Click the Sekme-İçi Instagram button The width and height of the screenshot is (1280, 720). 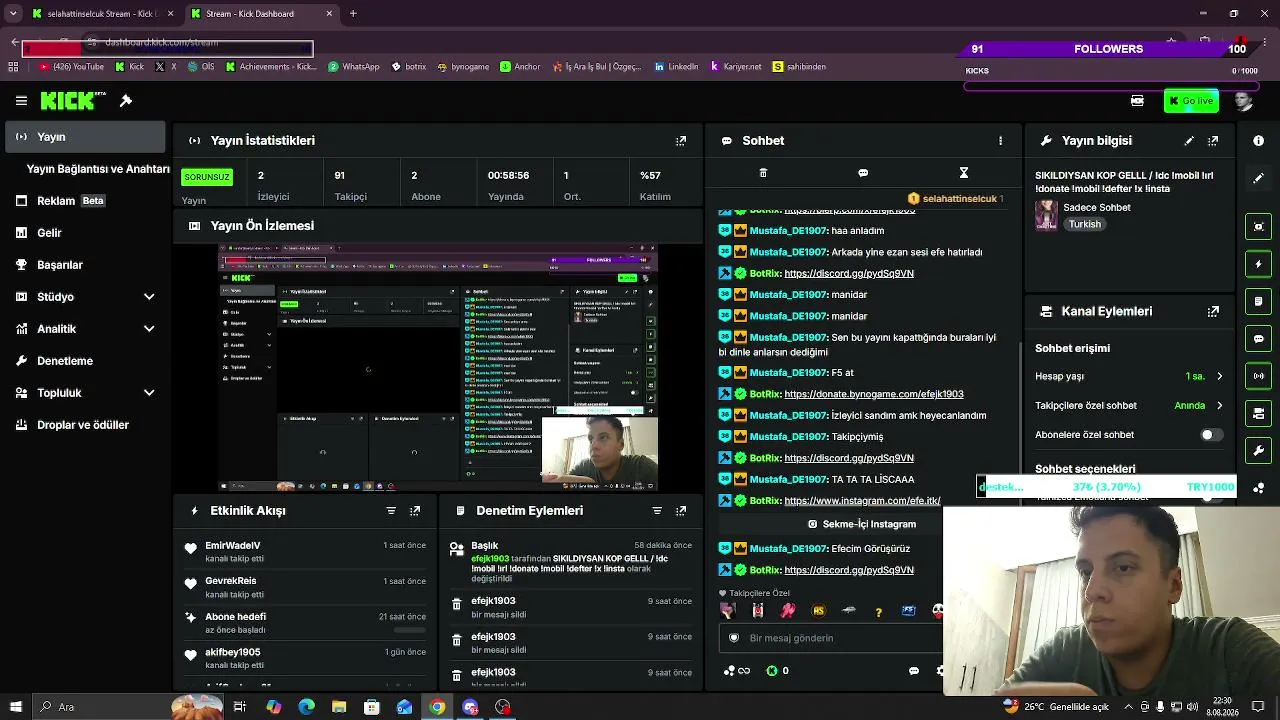pos(862,524)
